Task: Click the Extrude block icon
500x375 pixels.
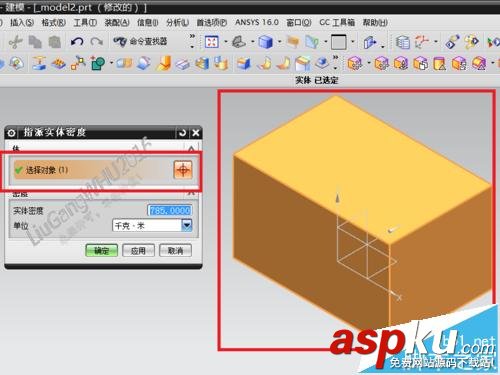Action: (x=124, y=63)
